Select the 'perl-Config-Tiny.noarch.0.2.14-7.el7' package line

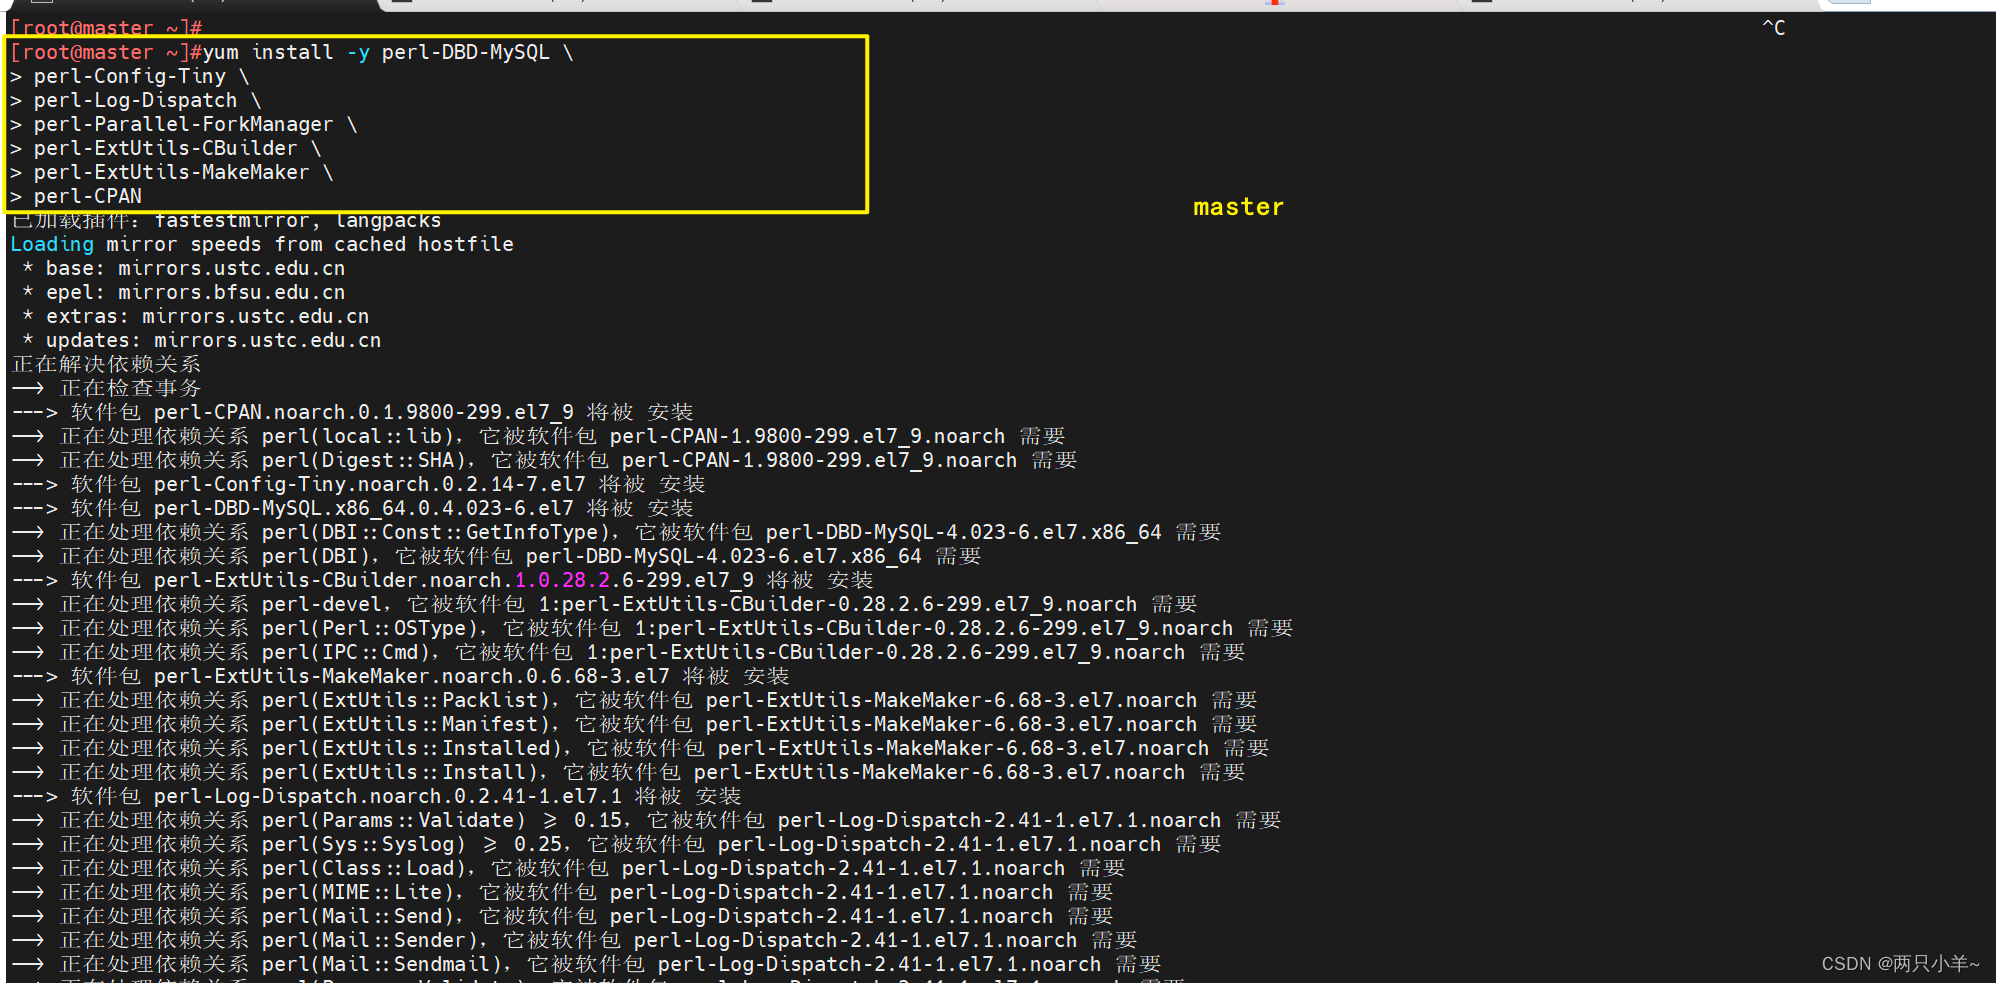pos(358,484)
